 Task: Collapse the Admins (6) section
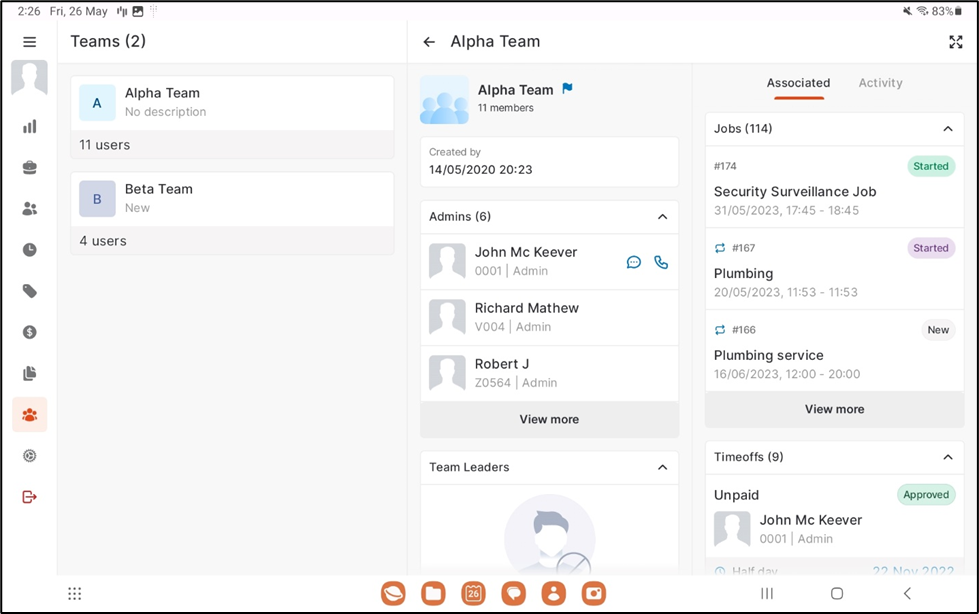(662, 217)
